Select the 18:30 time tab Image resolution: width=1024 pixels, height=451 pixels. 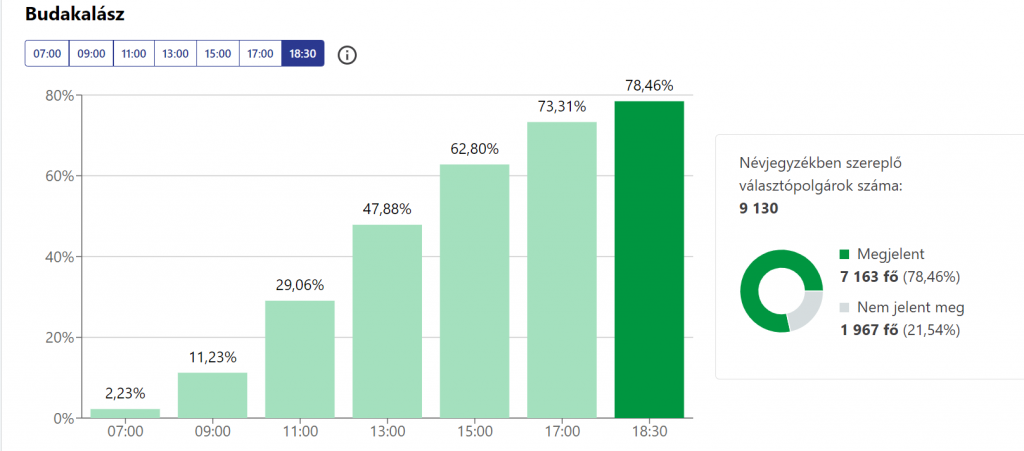pyautogui.click(x=302, y=54)
